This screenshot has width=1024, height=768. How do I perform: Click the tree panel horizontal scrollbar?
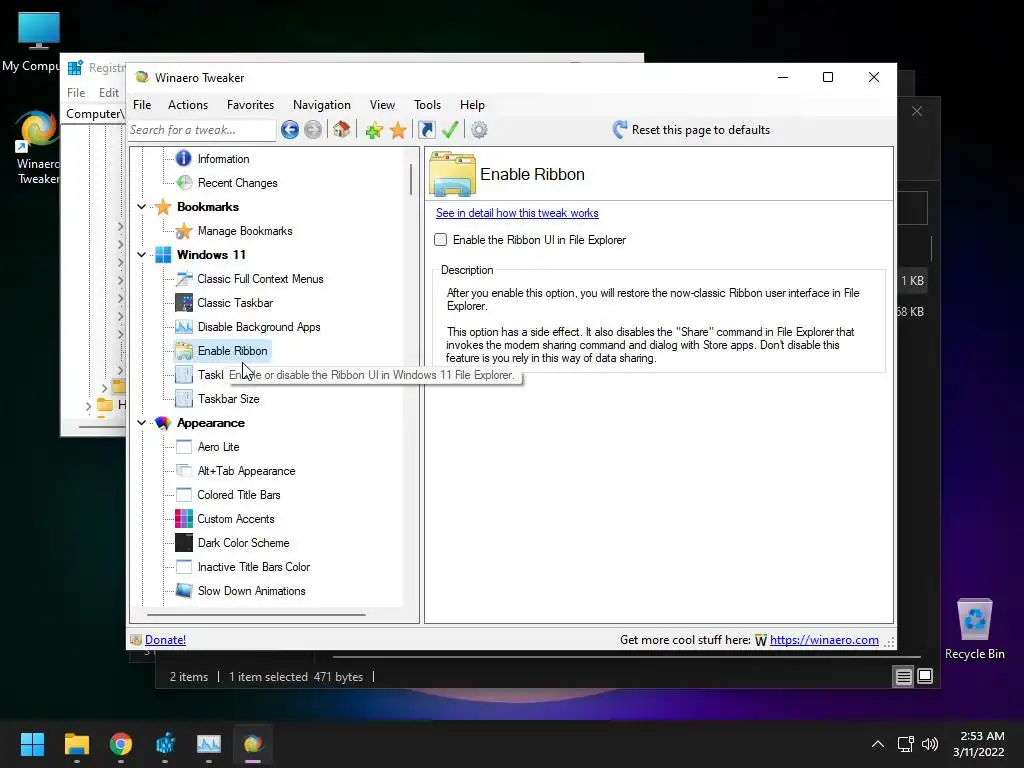click(256, 615)
